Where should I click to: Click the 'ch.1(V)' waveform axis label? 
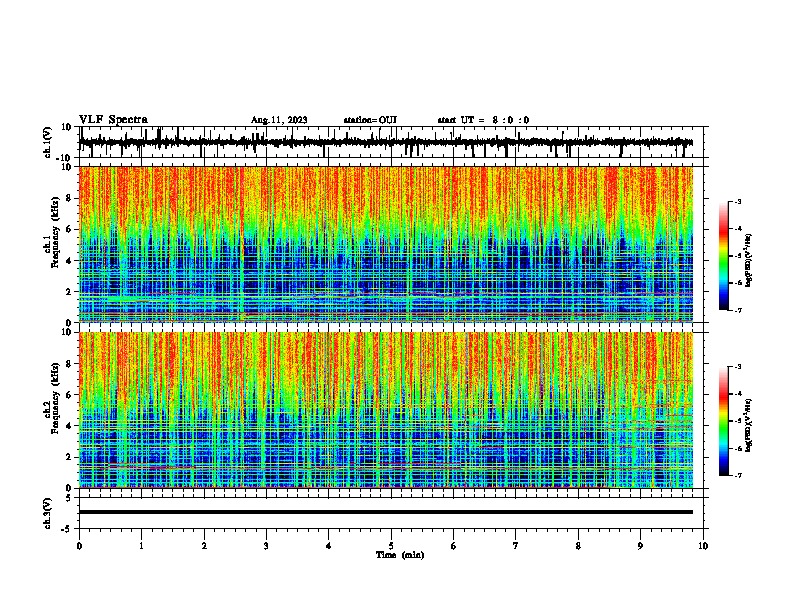point(48,142)
